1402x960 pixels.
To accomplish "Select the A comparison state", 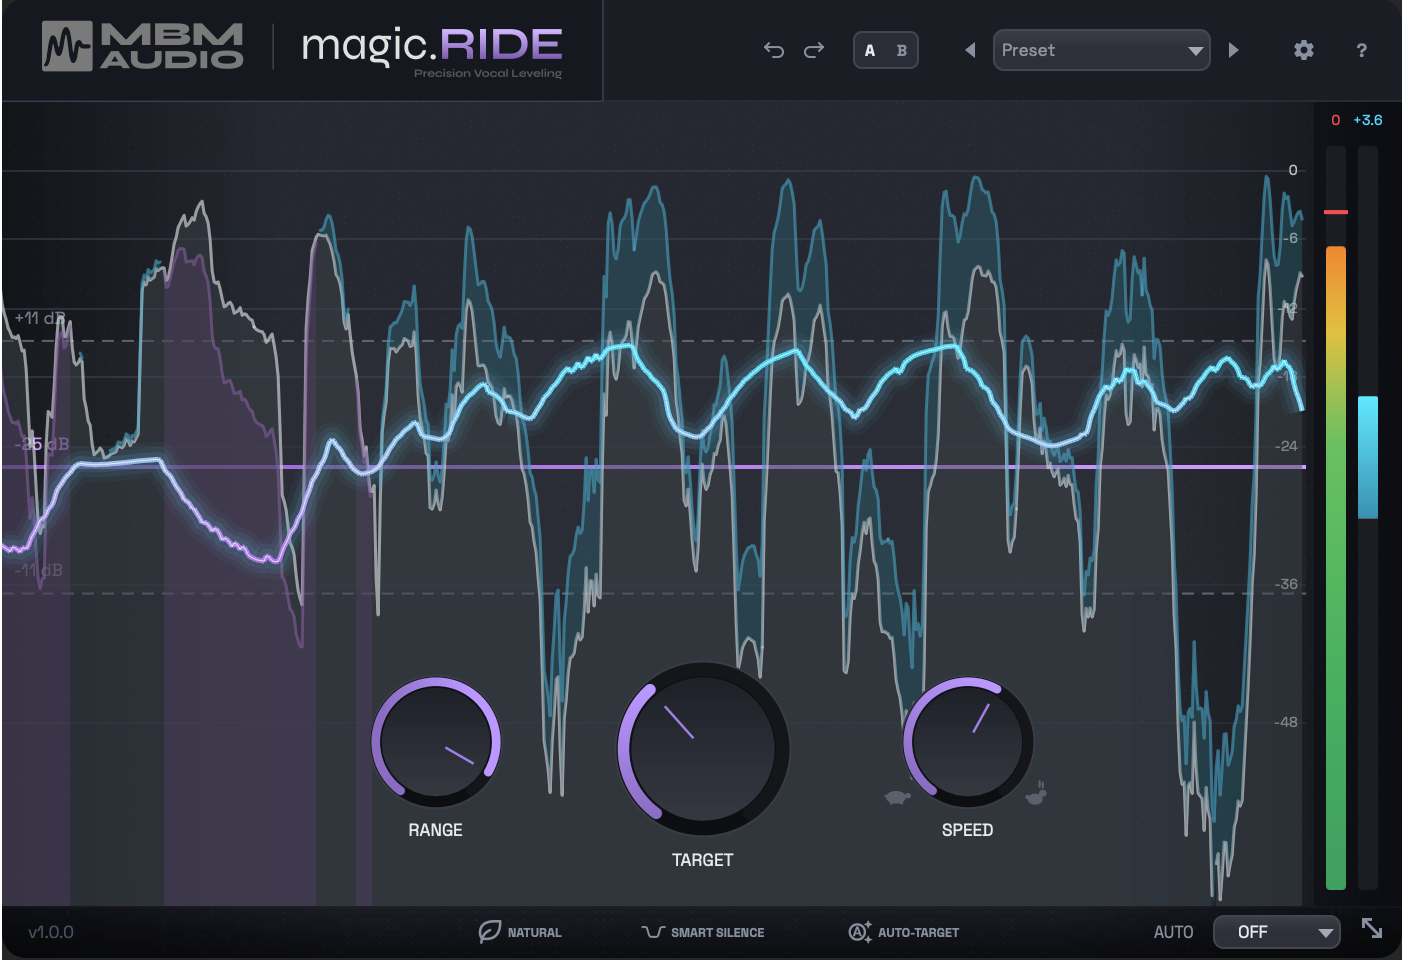I will (870, 50).
